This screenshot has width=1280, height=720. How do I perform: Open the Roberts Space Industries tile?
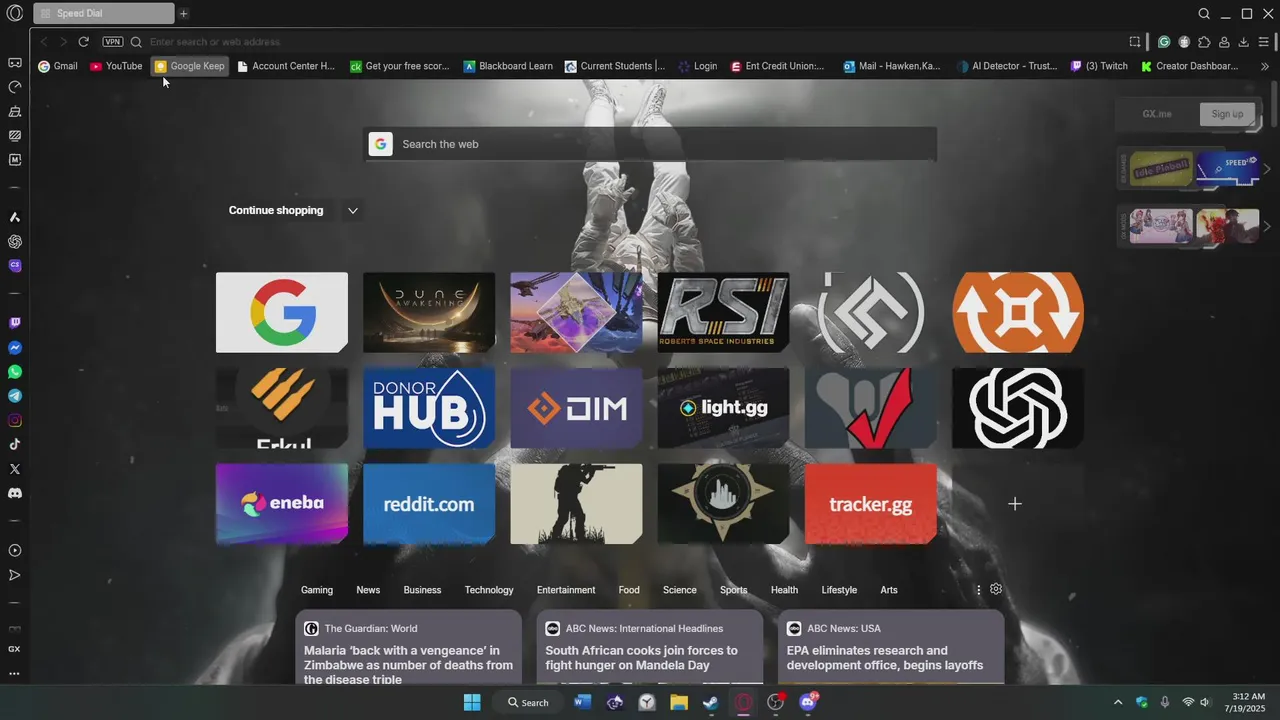coord(723,312)
